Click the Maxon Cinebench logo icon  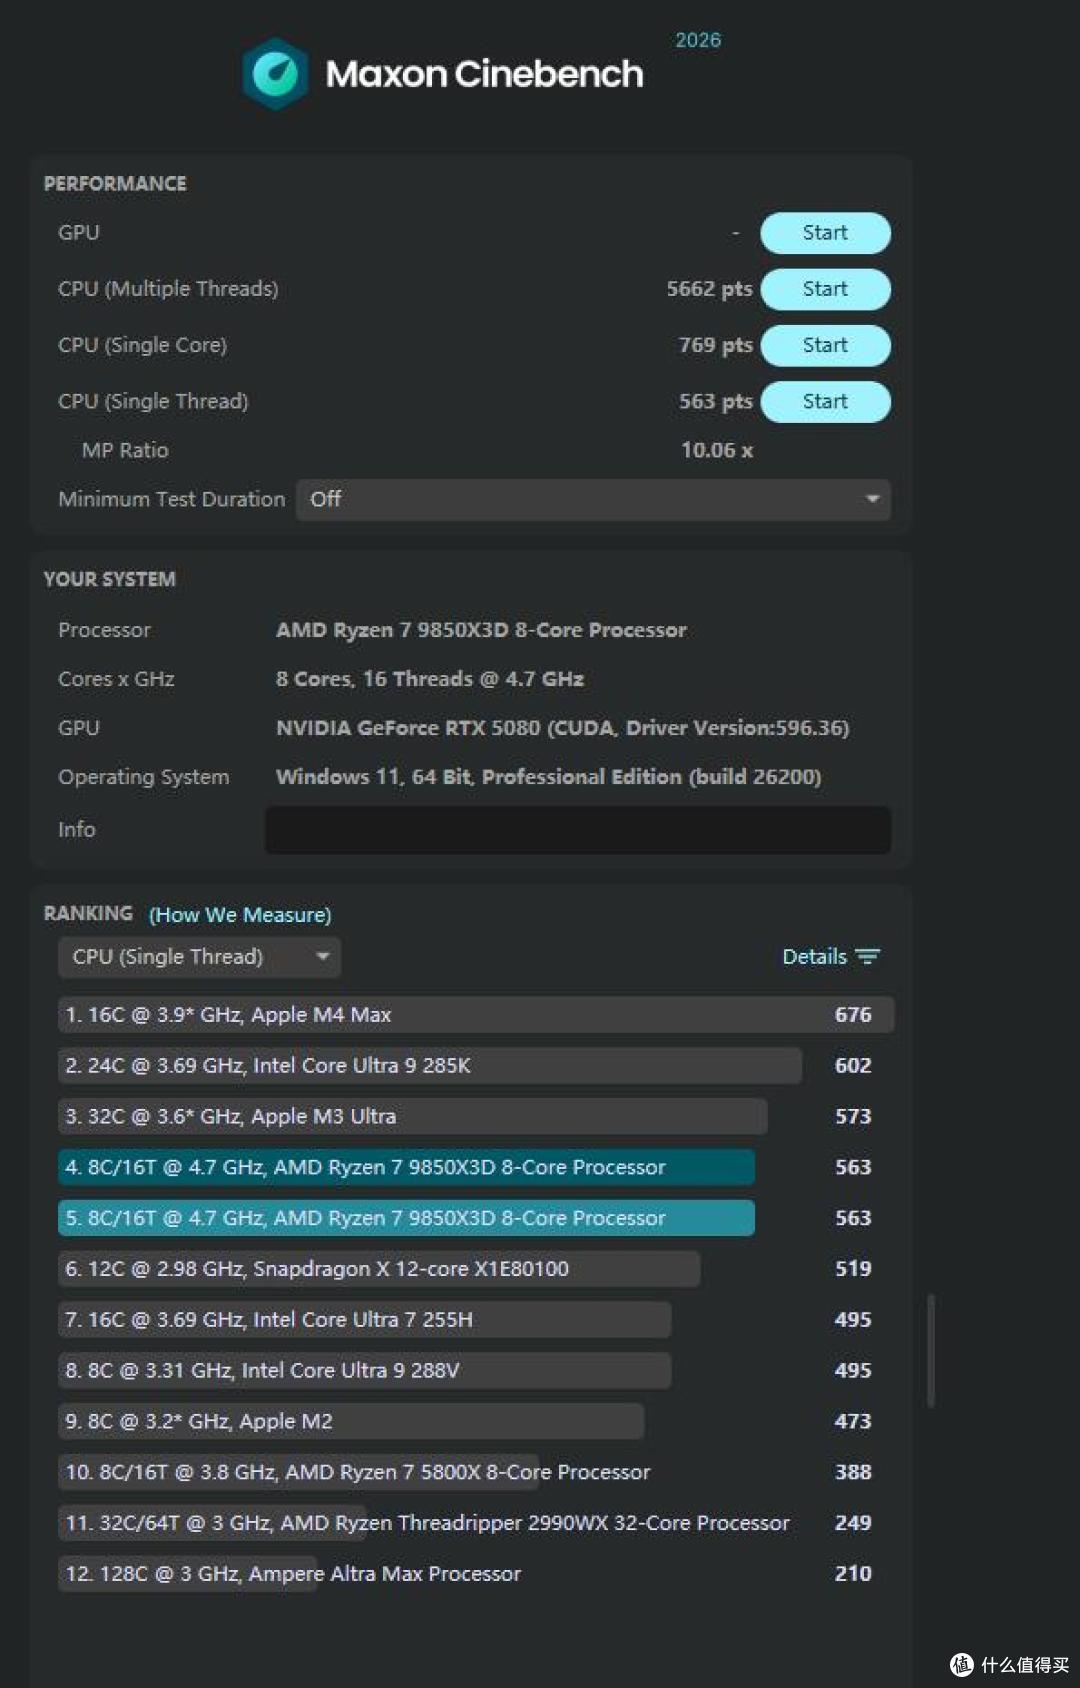[x=275, y=74]
